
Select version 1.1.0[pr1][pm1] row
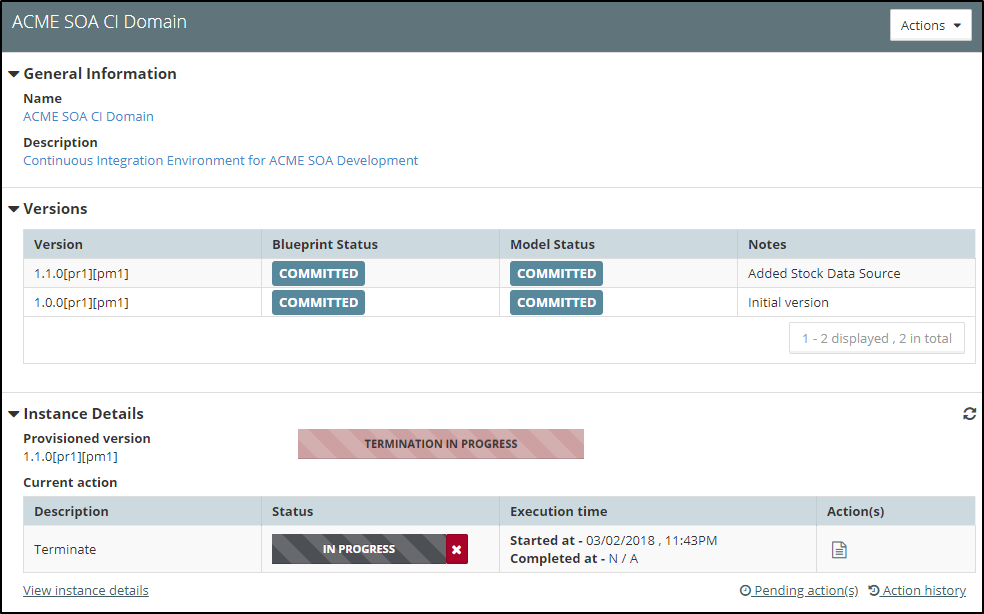tap(81, 273)
